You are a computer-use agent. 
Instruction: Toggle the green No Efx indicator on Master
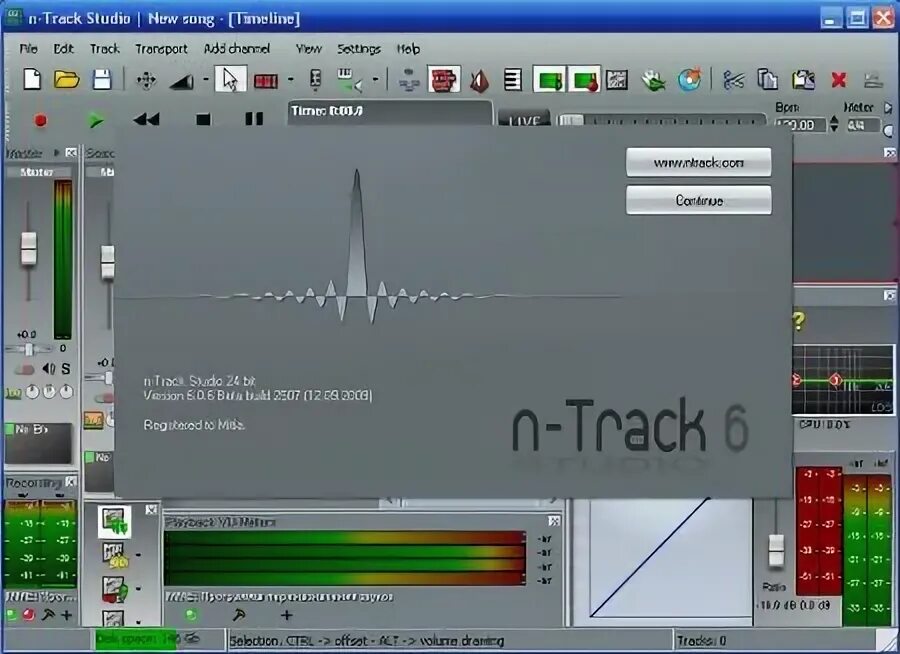9,429
